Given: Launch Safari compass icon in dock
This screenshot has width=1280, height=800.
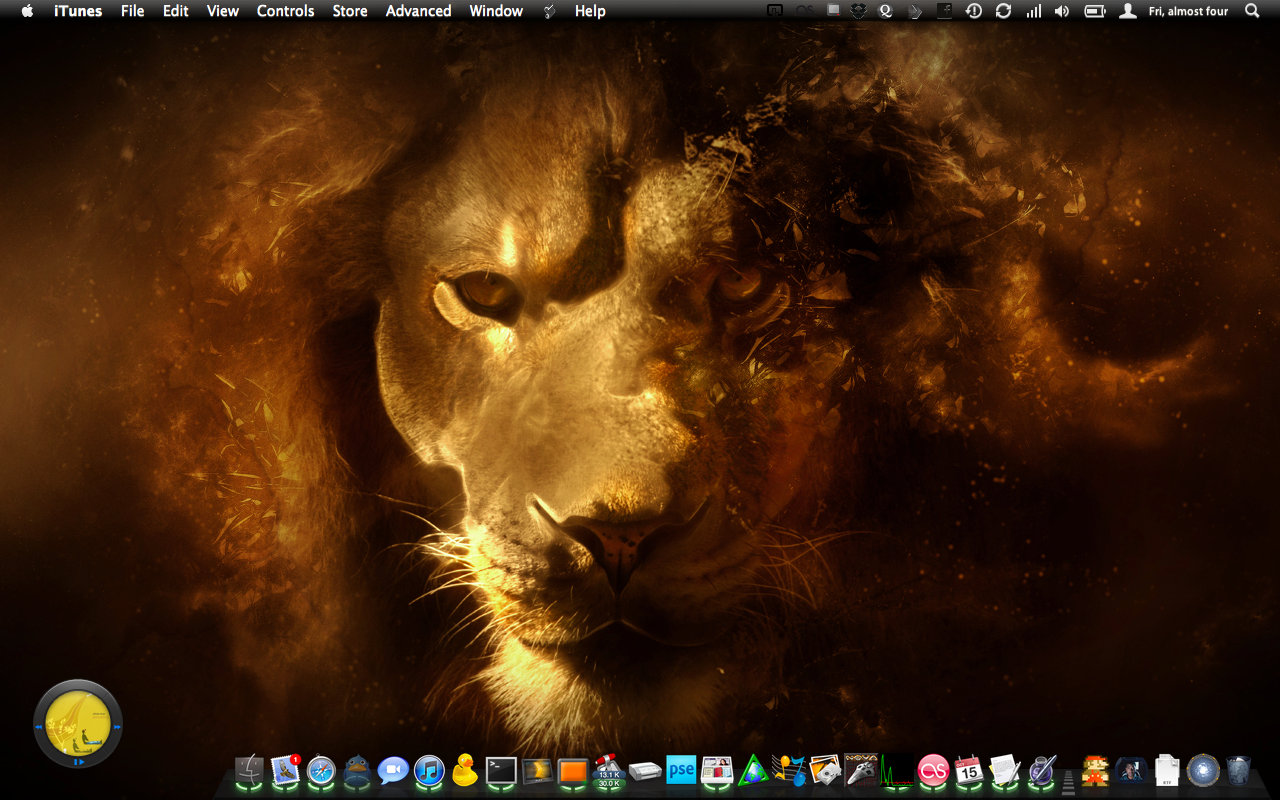Looking at the screenshot, I should 321,770.
